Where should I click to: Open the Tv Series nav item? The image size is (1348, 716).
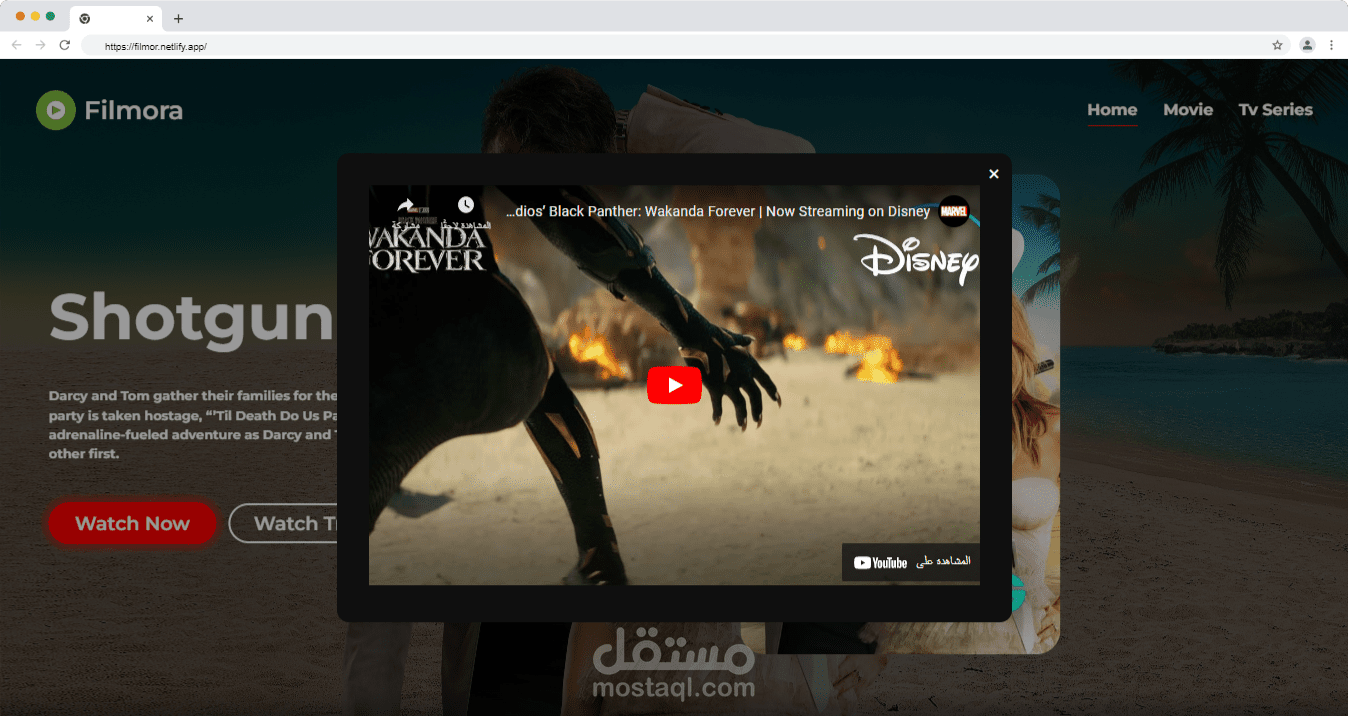1276,110
